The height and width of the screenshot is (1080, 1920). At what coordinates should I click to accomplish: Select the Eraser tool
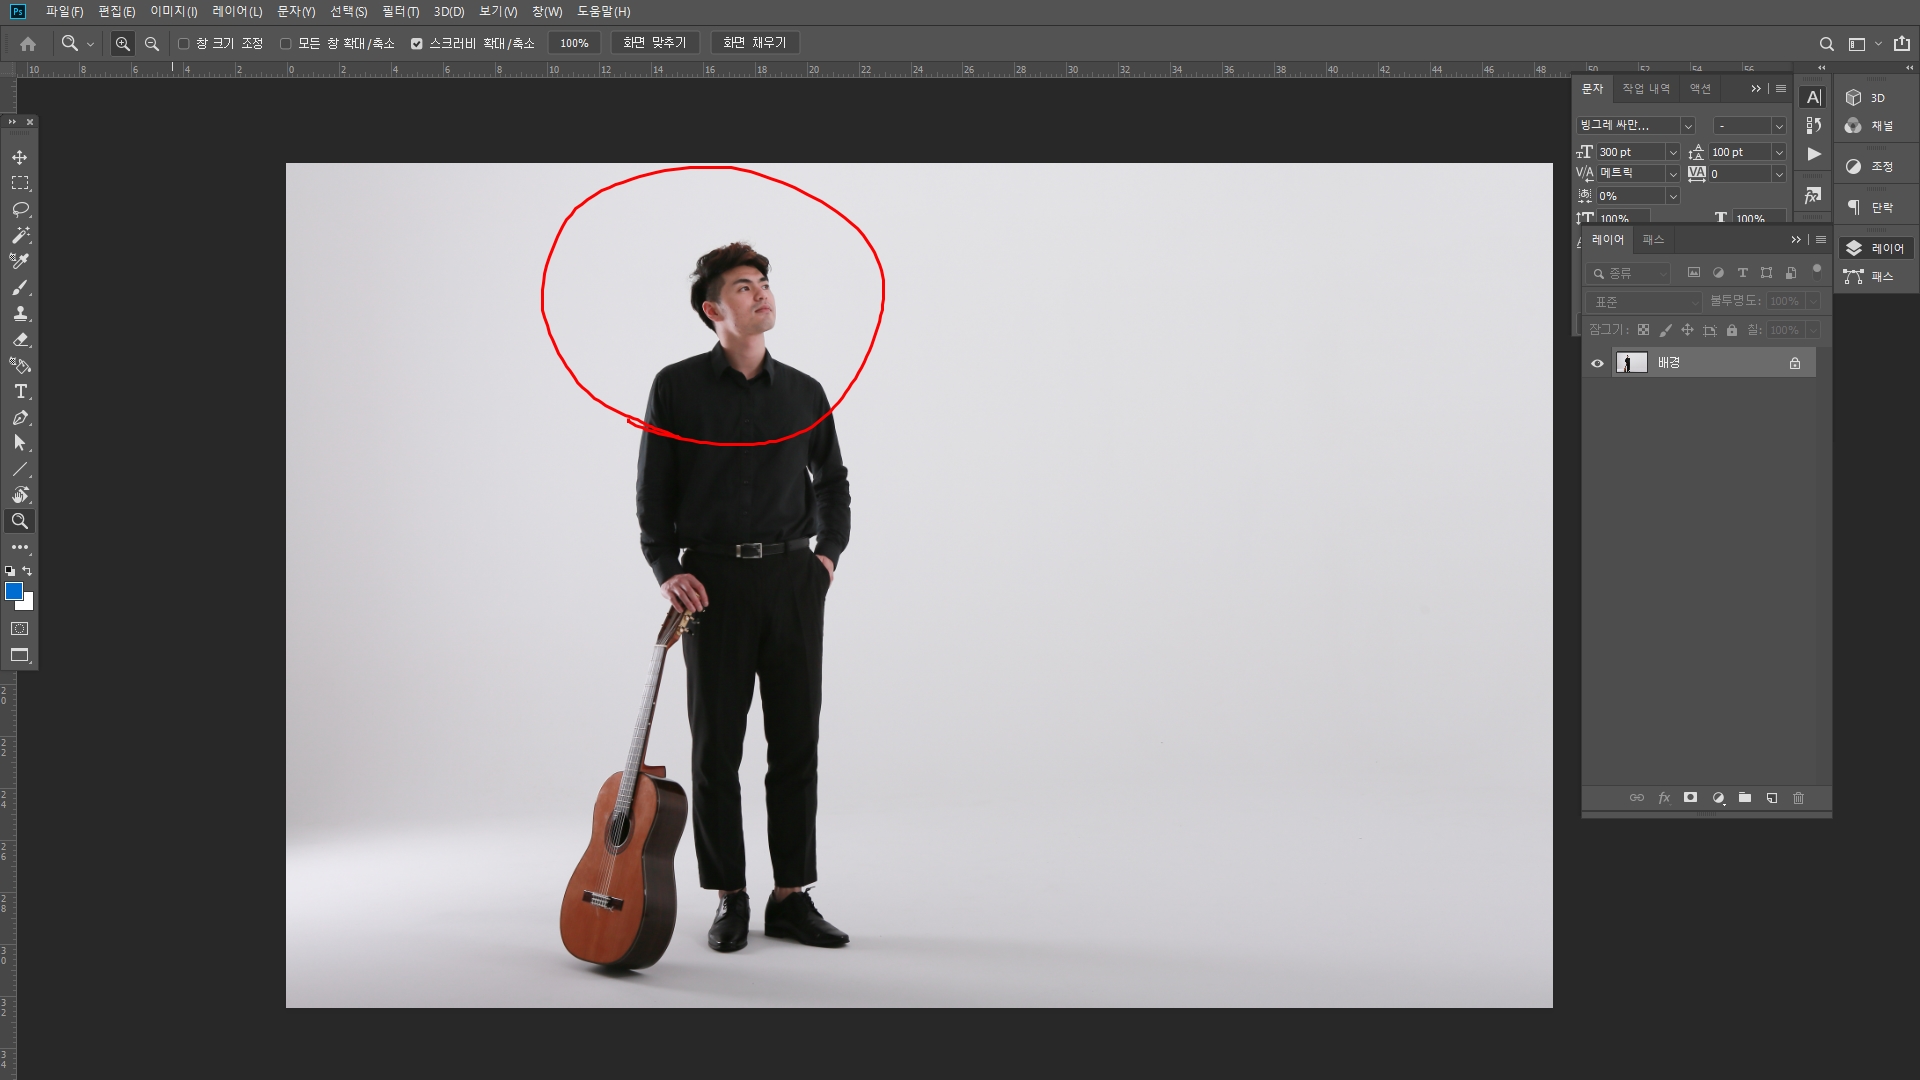pyautogui.click(x=20, y=340)
